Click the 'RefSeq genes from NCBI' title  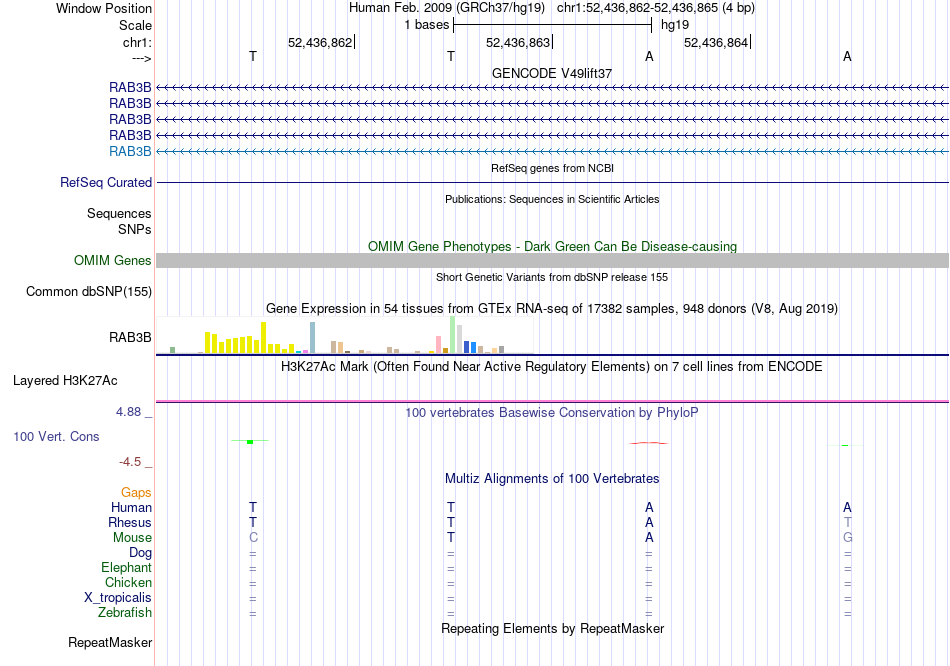[552, 168]
